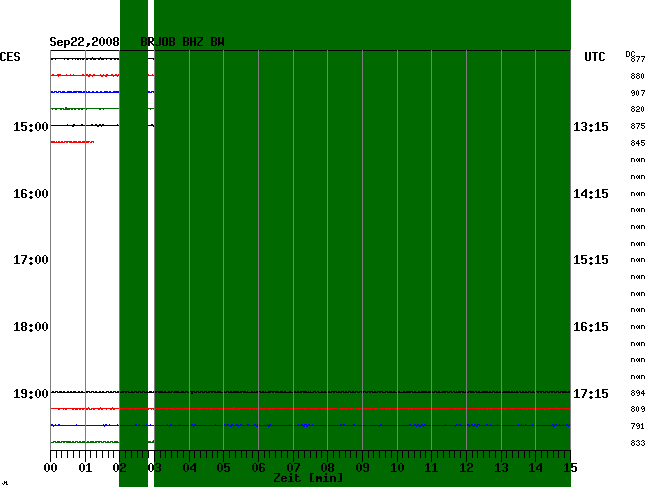Click minute label 07 on time axis
This screenshot has width=650, height=494.
(293, 468)
